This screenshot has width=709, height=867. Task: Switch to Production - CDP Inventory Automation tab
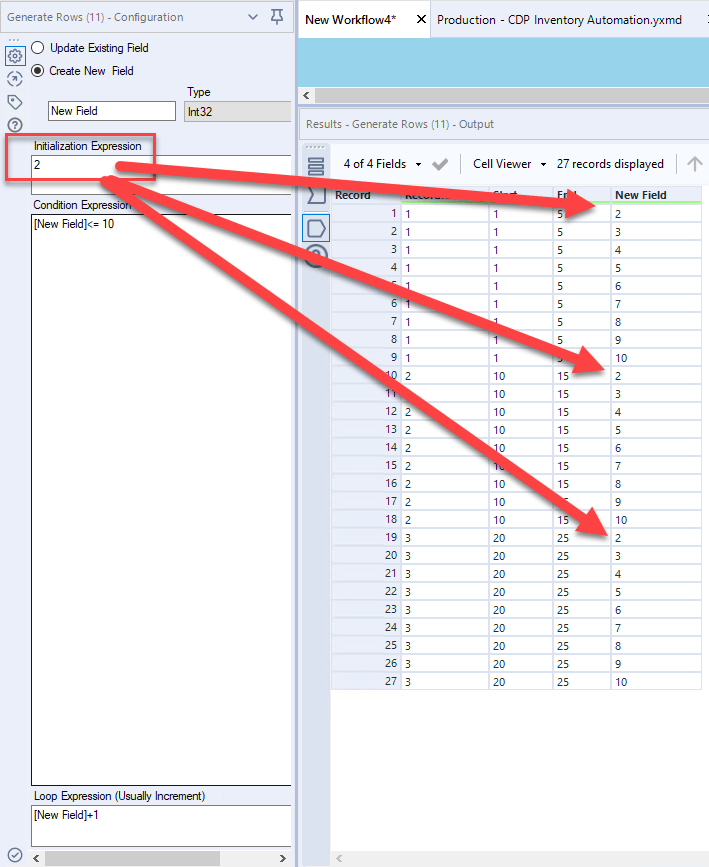click(x=559, y=20)
